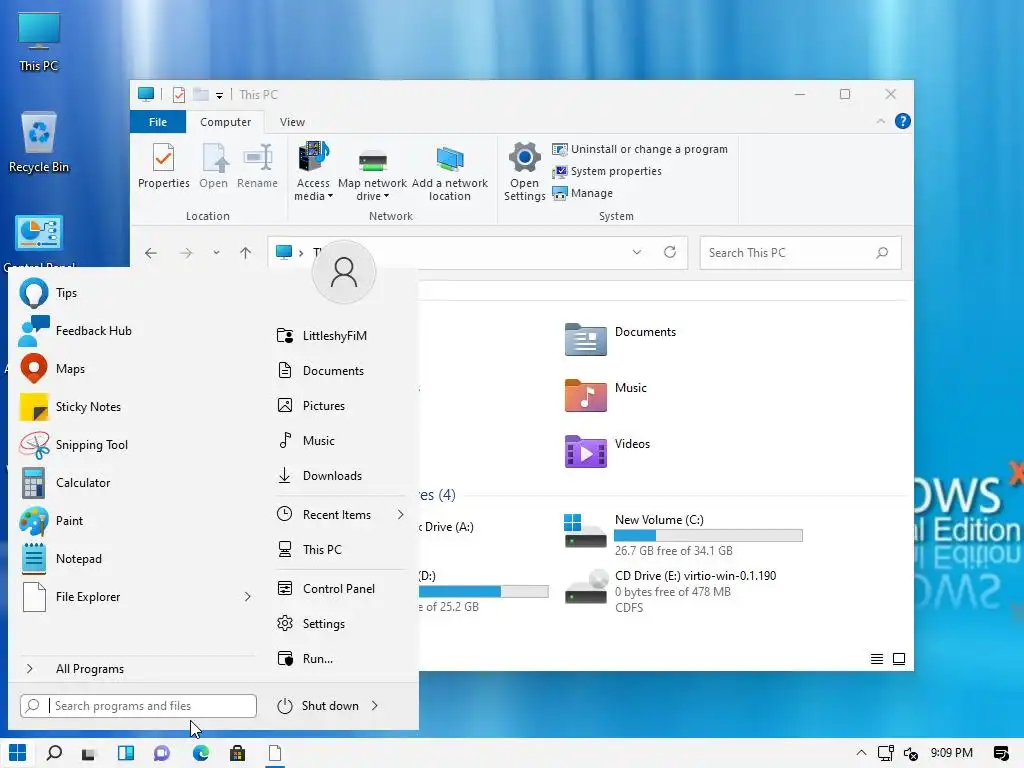This screenshot has width=1024, height=768.
Task: Open Control Panel from Start menu
Action: (340, 588)
